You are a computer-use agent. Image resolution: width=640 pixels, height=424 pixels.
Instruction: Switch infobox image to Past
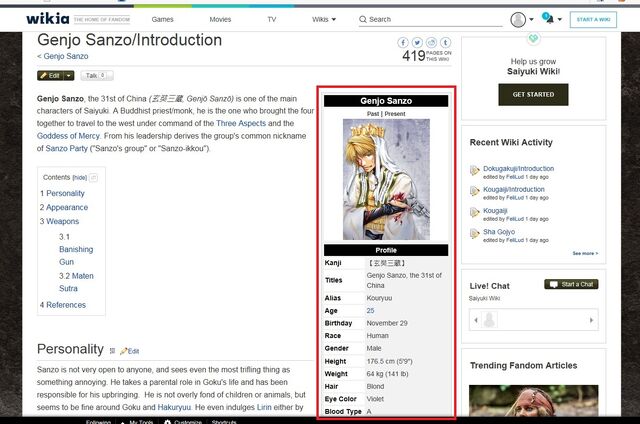coord(373,114)
